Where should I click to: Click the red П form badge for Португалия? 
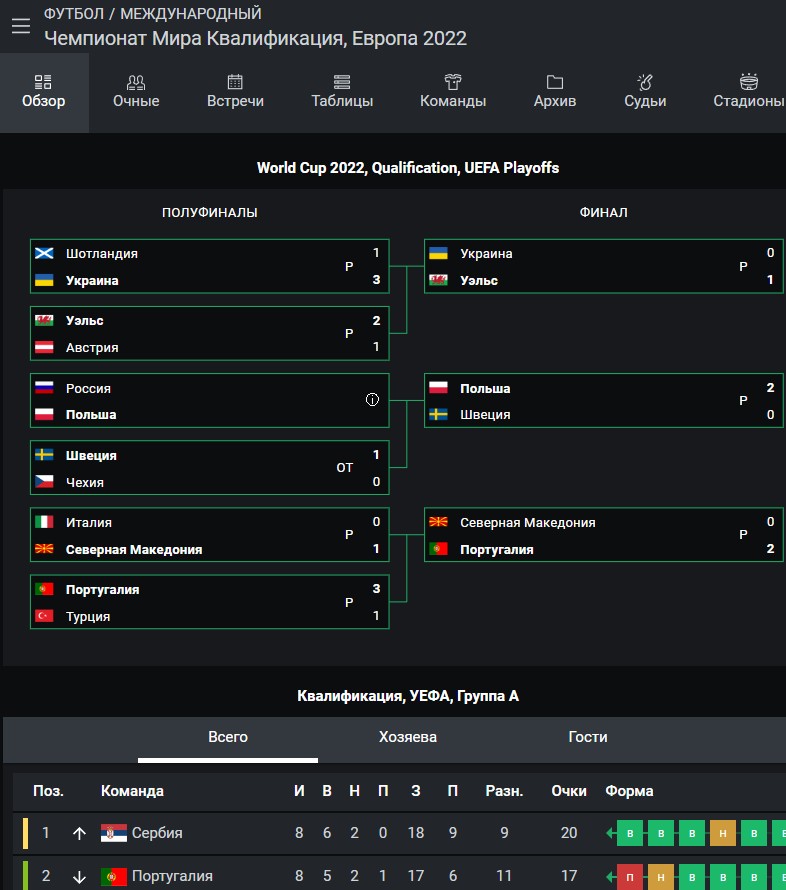(x=629, y=877)
